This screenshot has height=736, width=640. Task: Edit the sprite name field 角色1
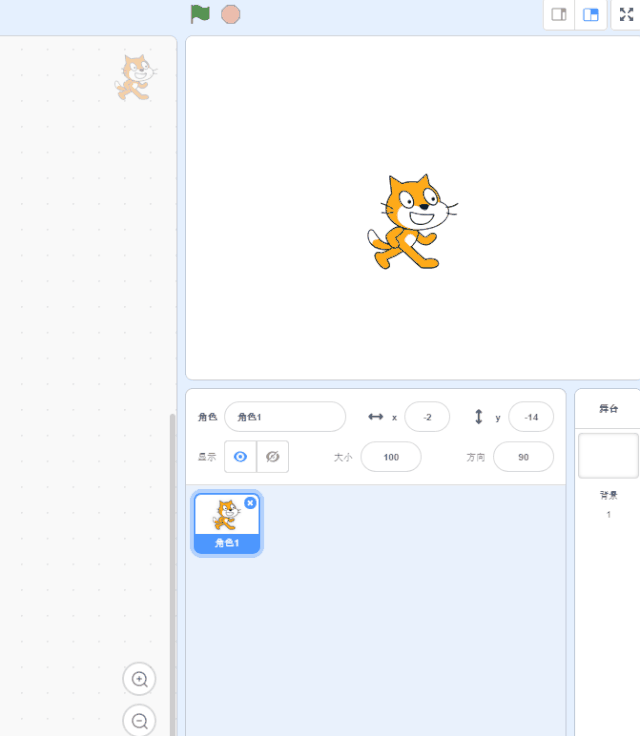coord(285,417)
